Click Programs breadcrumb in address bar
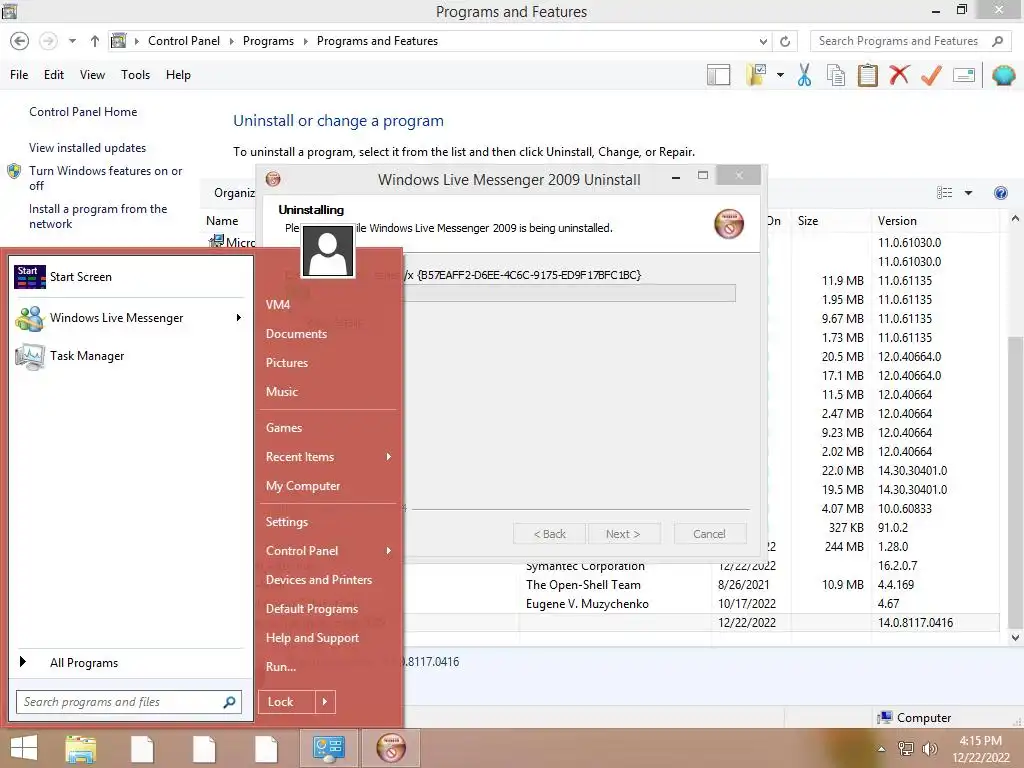1024x768 pixels. [268, 41]
